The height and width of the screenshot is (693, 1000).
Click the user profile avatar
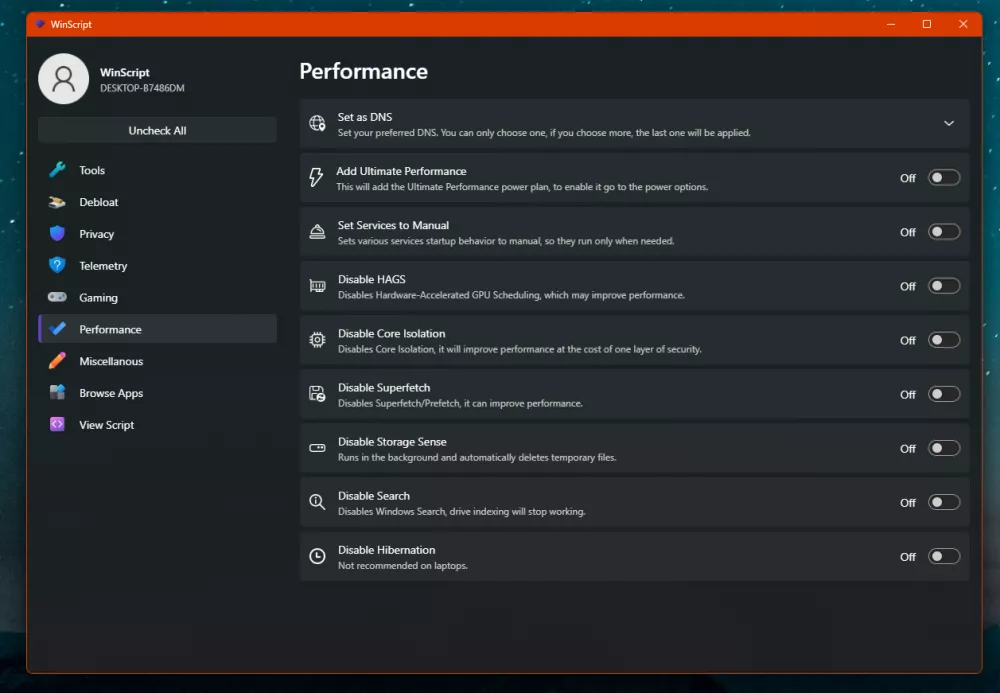pyautogui.click(x=63, y=79)
